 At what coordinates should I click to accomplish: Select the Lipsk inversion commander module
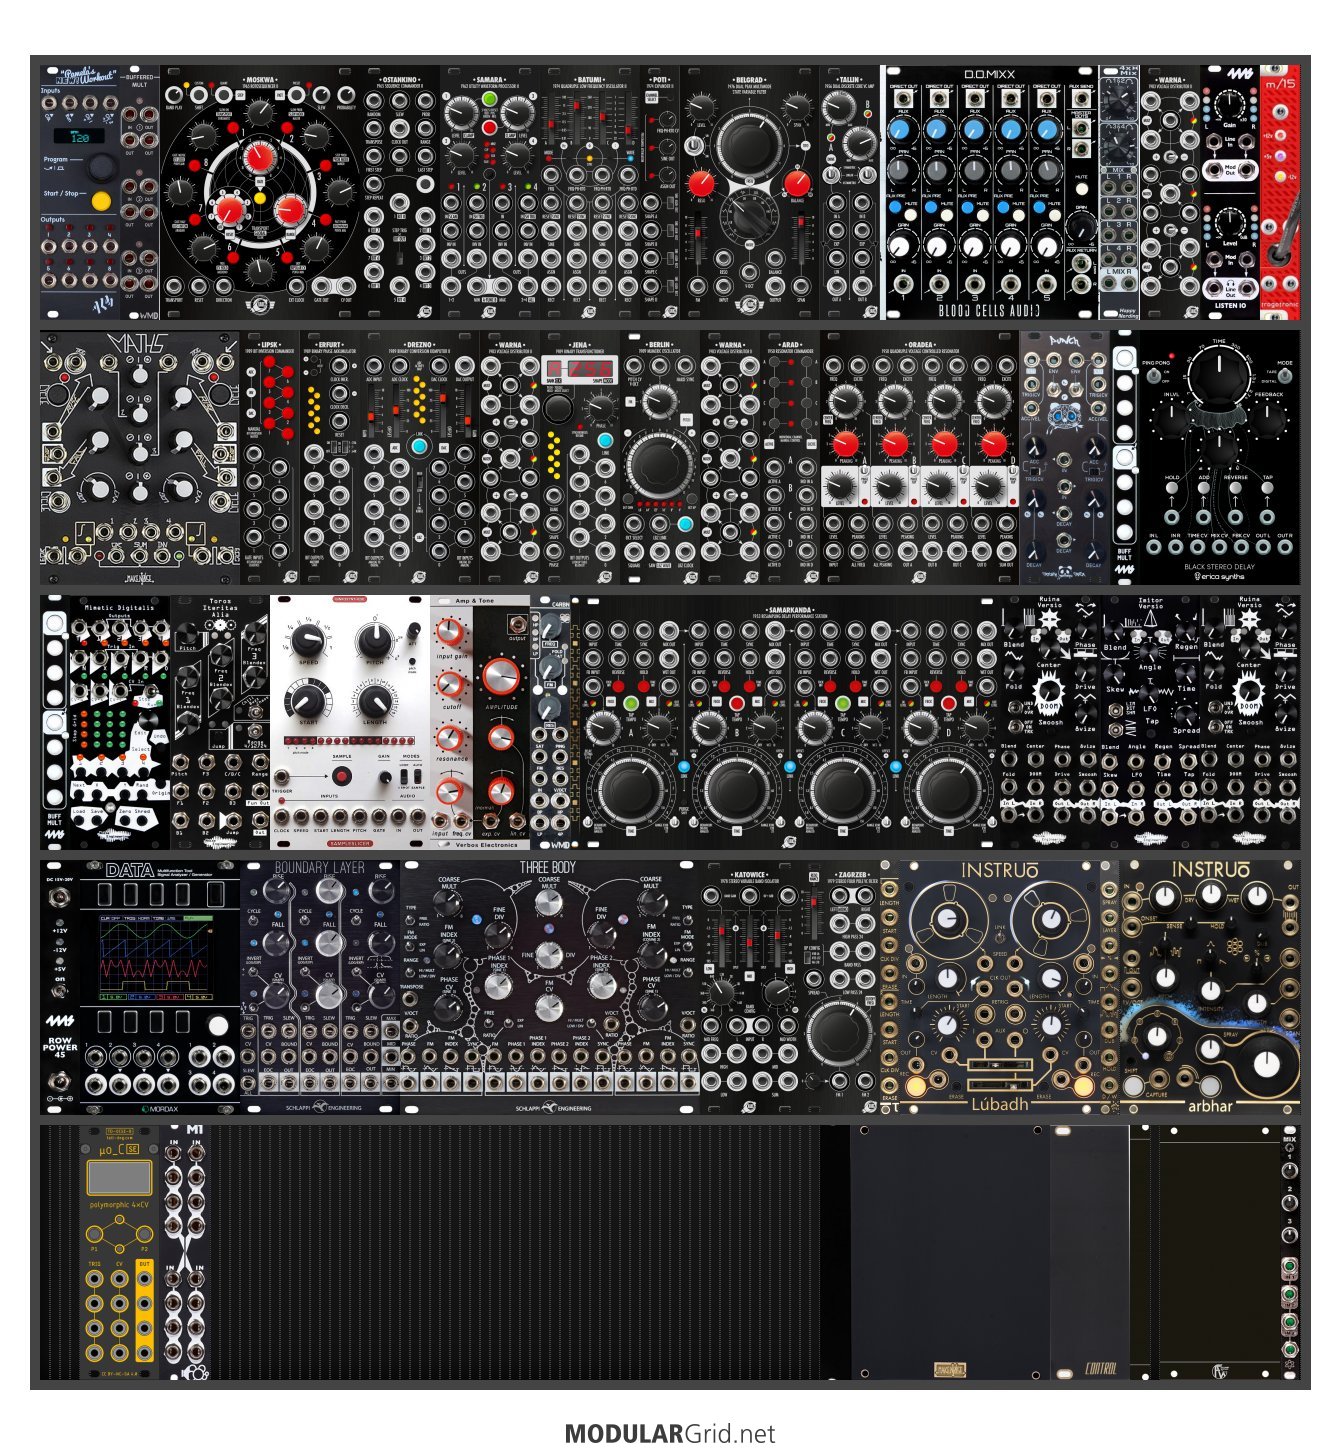click(270, 459)
